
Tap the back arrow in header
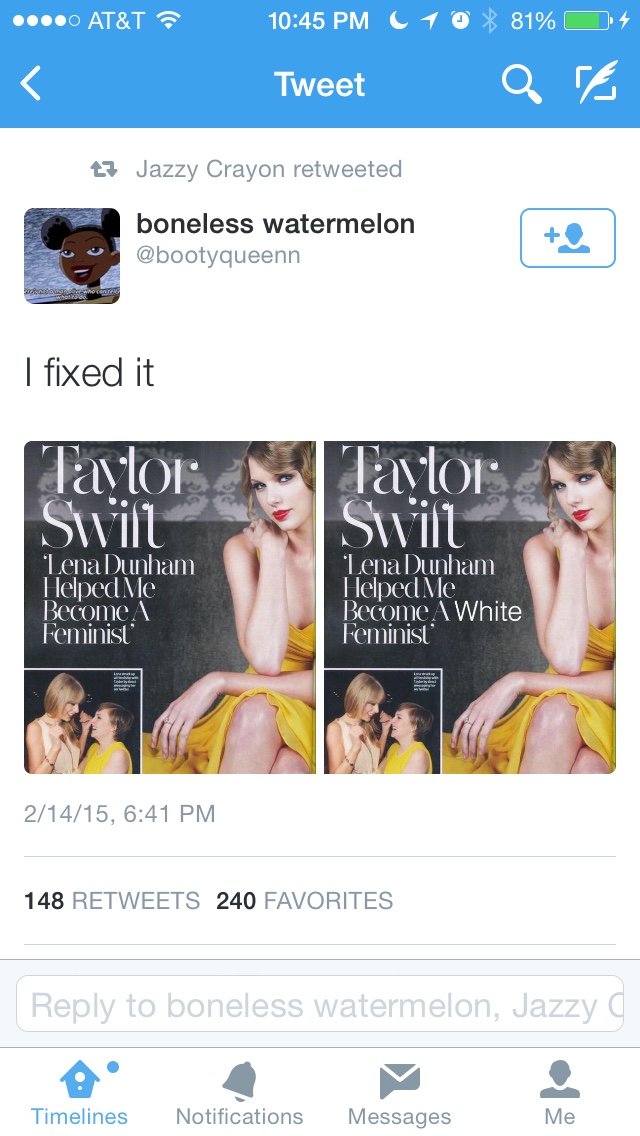[32, 83]
